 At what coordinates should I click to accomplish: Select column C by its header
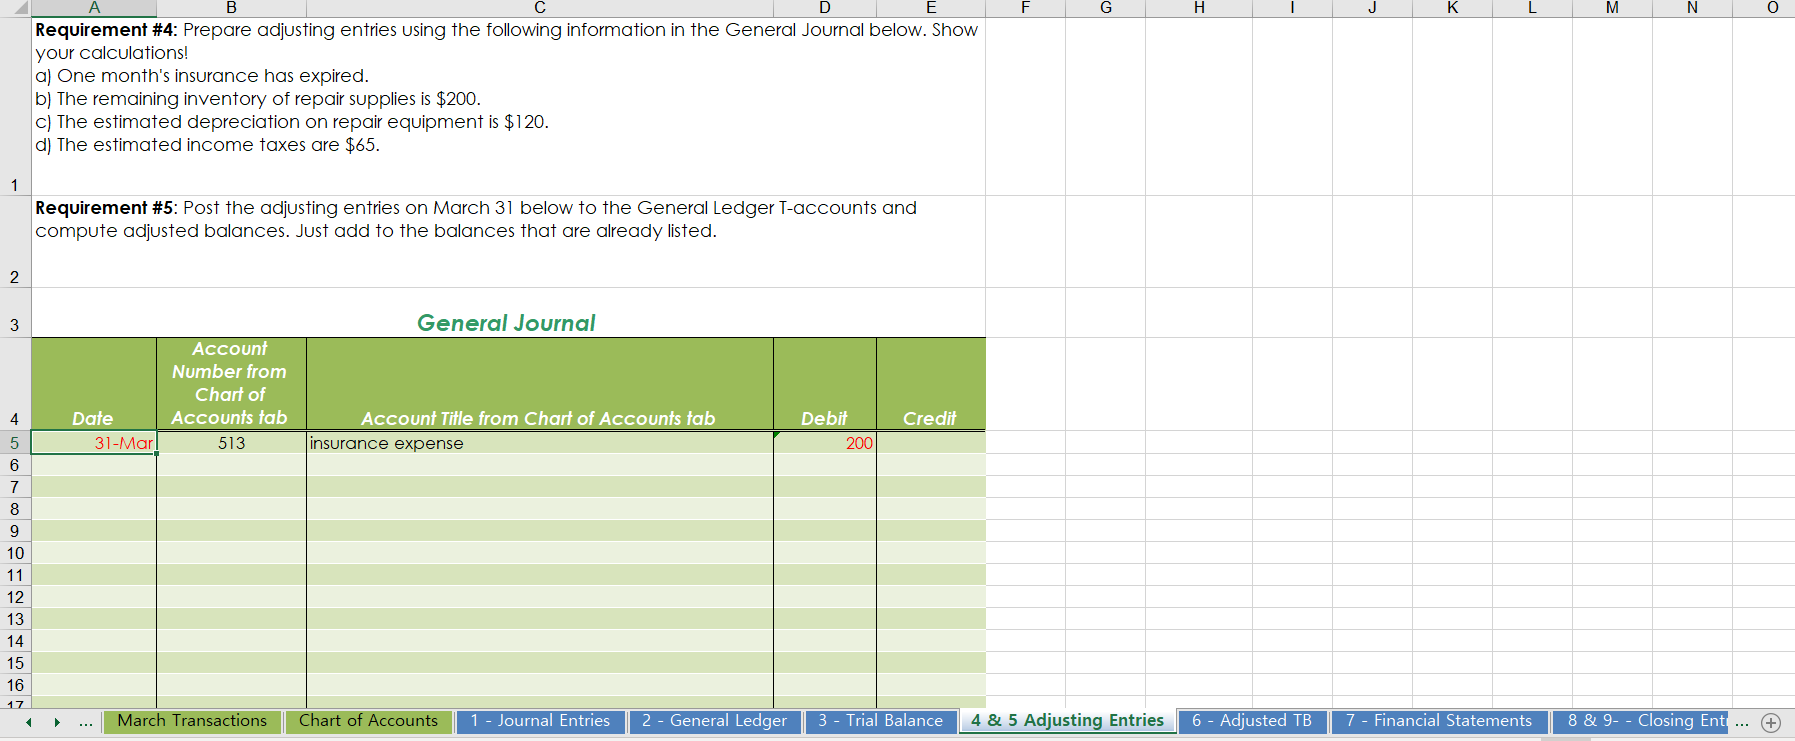540,8
